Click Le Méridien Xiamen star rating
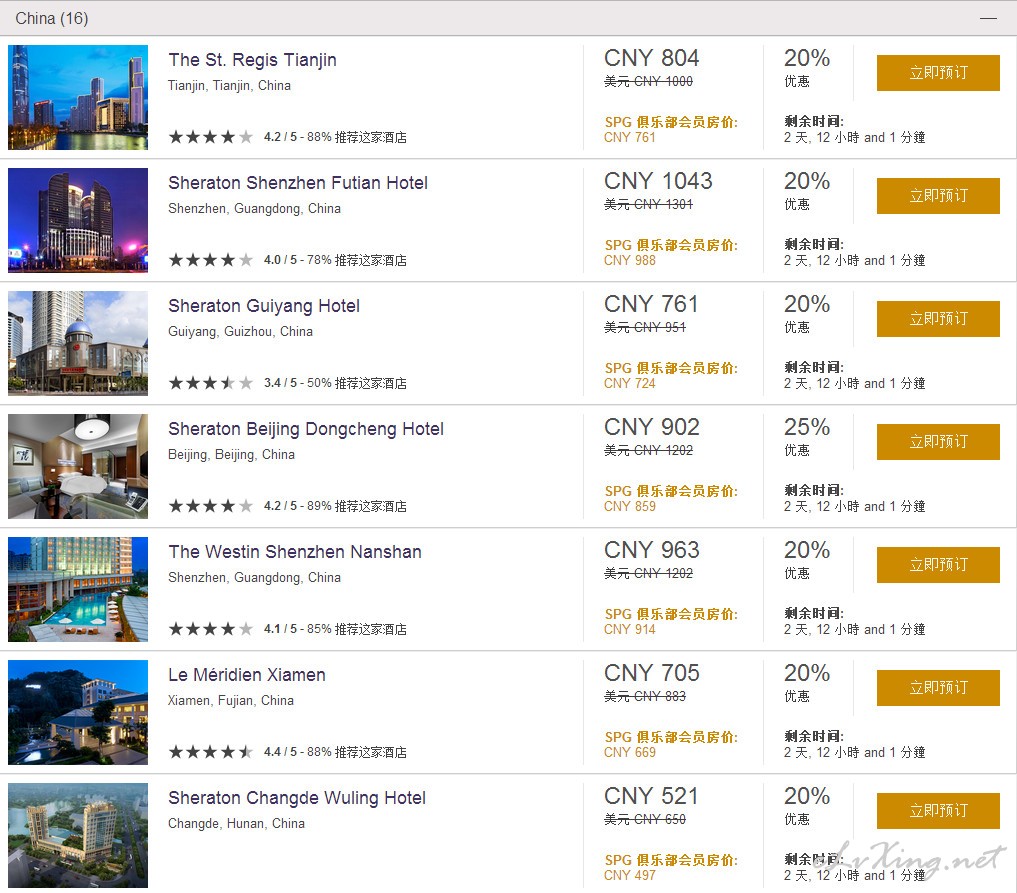The image size is (1017, 893). 210,752
